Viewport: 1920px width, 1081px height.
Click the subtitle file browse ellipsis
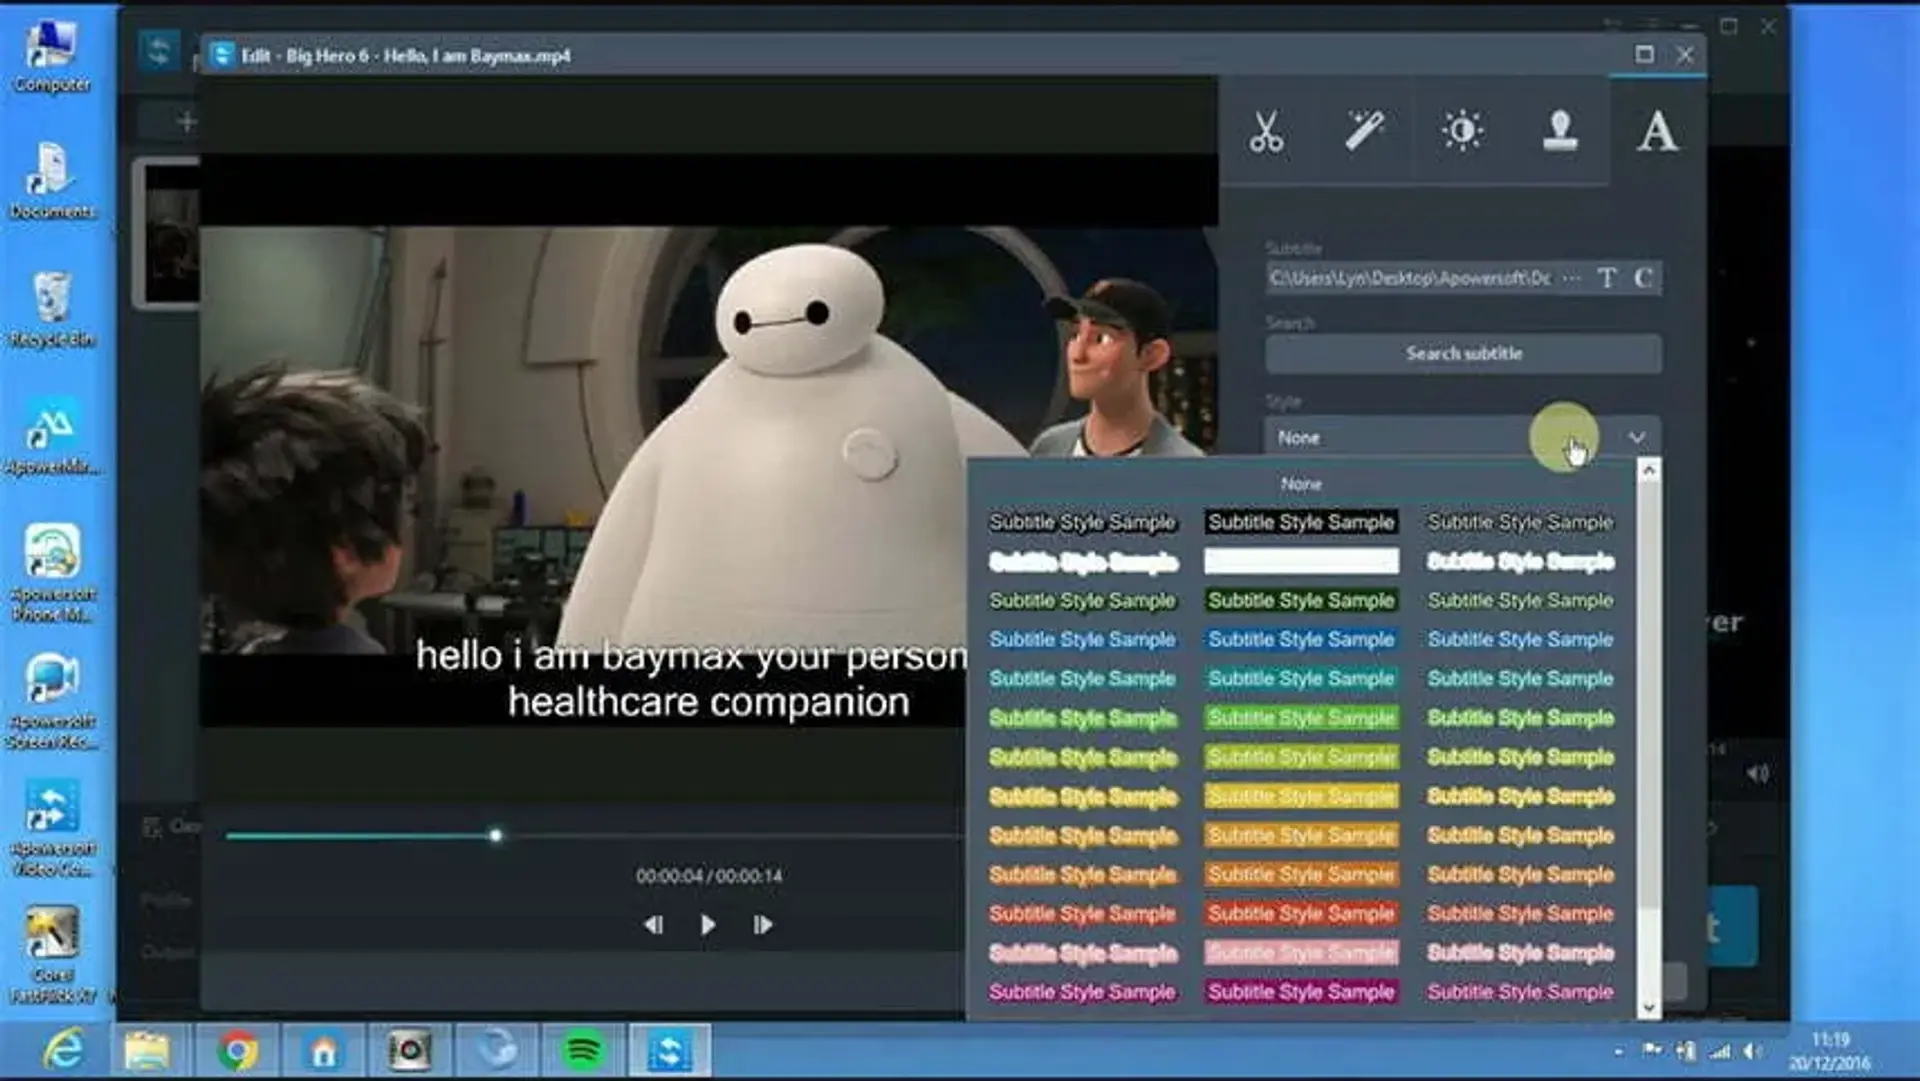coord(1572,278)
